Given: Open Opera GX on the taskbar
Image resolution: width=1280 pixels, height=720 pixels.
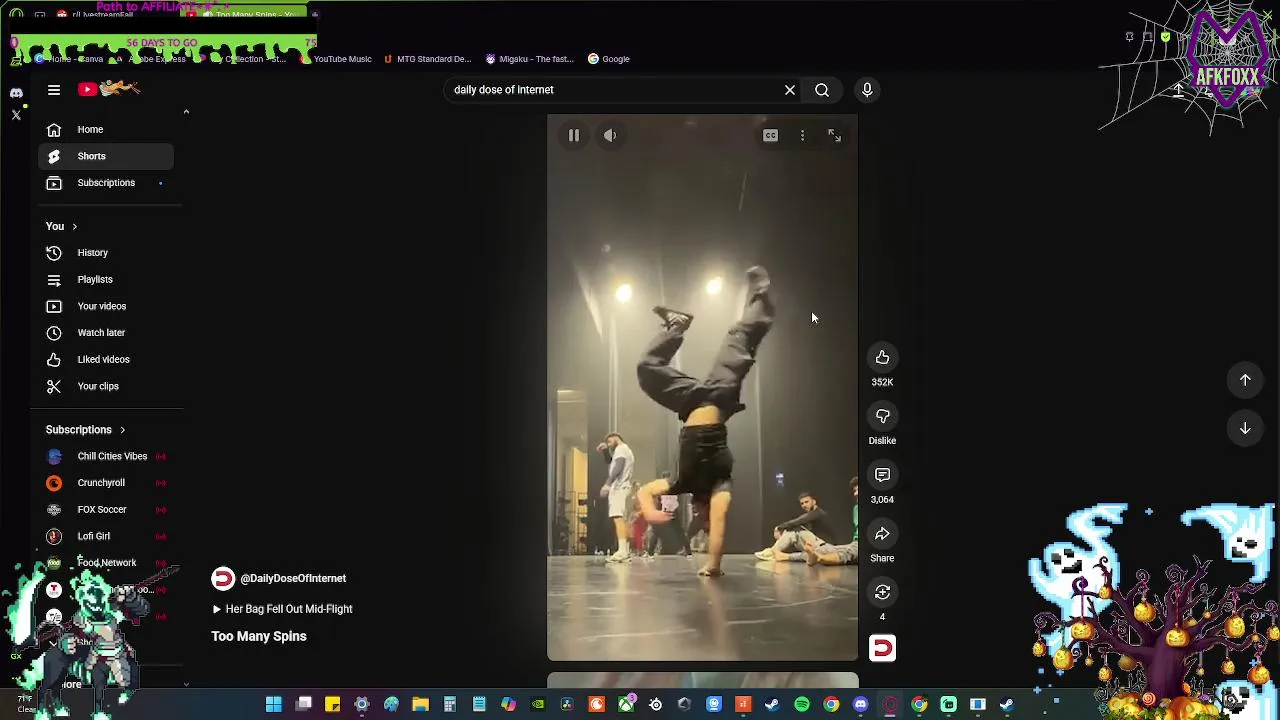Looking at the screenshot, I should click(x=890, y=705).
